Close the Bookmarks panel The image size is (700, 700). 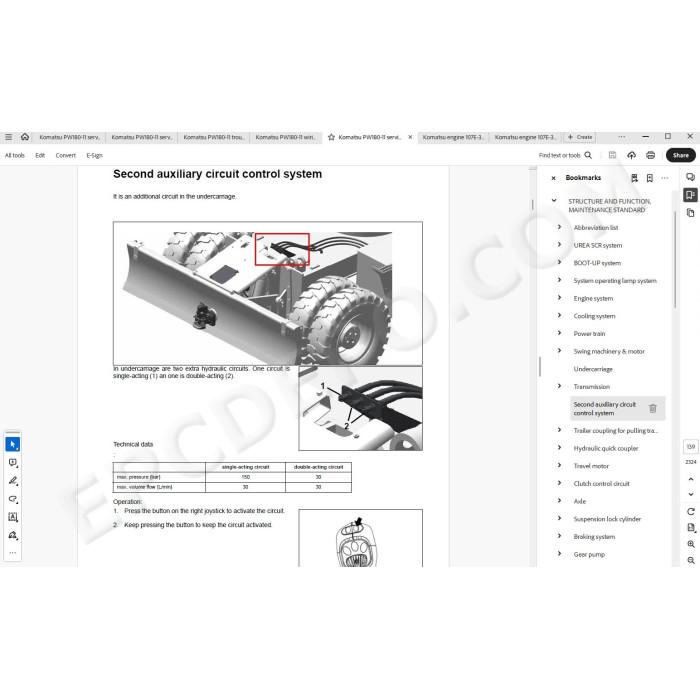554,178
